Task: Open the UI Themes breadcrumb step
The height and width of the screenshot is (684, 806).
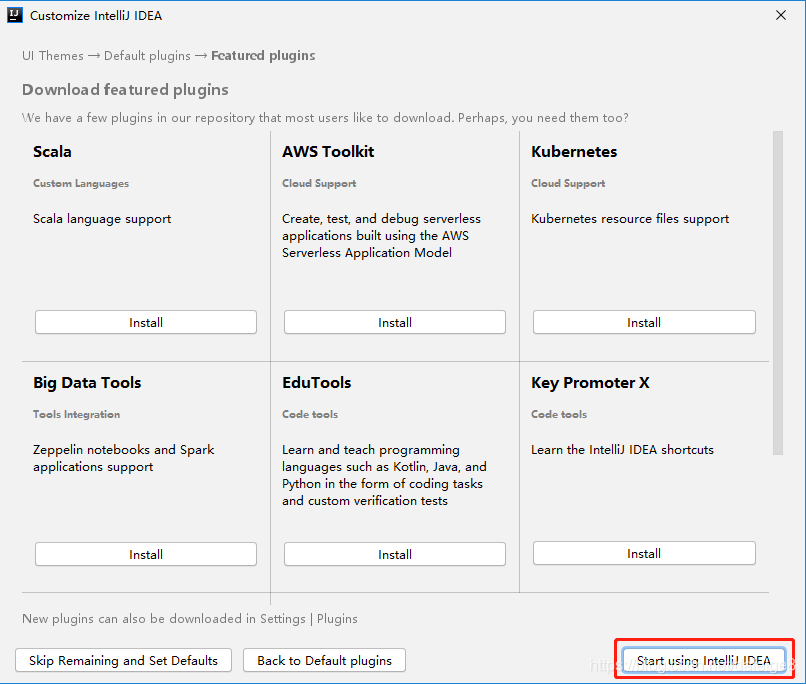Action: click(x=52, y=55)
